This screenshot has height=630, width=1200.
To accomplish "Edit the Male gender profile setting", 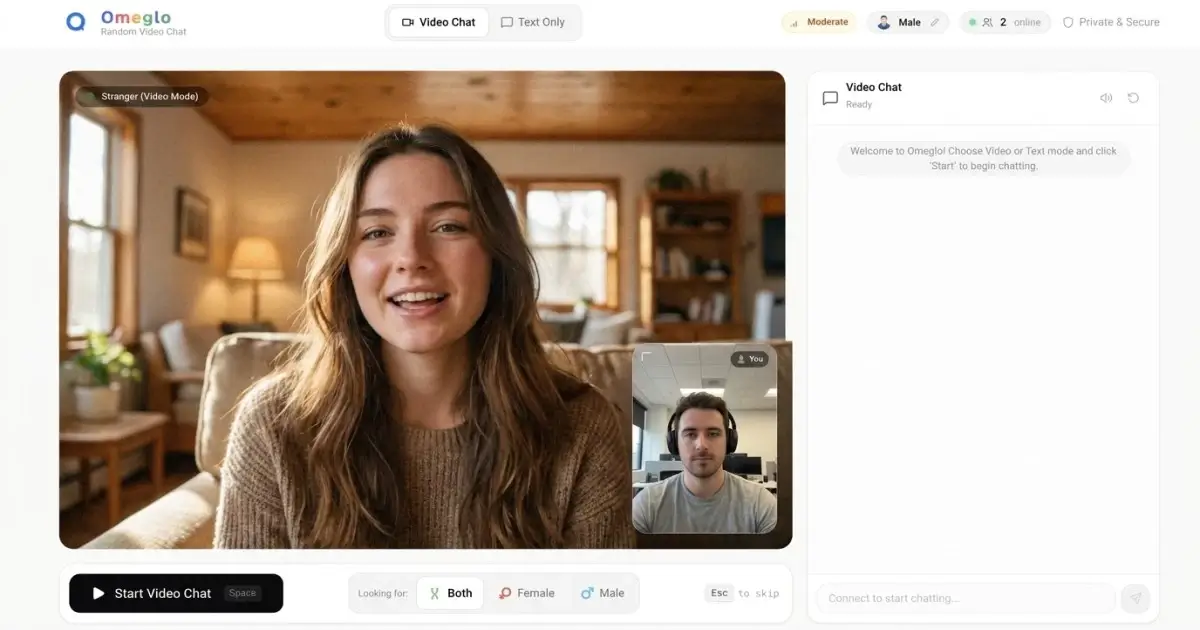I will tap(907, 22).
